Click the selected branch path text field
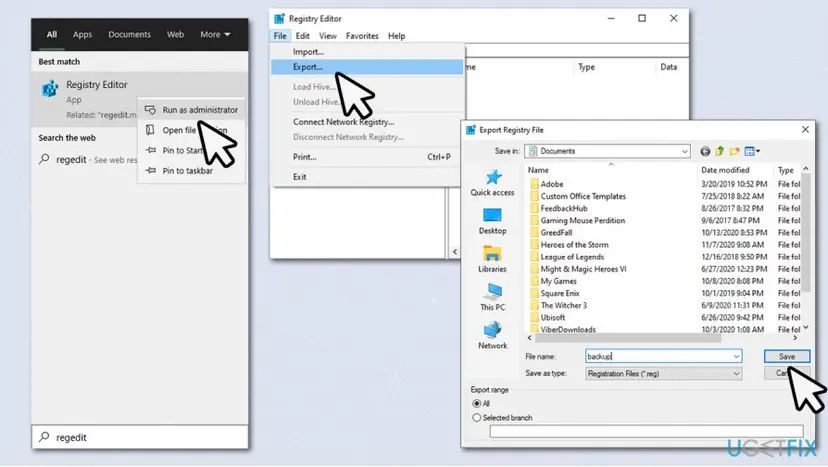The width and height of the screenshot is (828, 467). pos(646,432)
